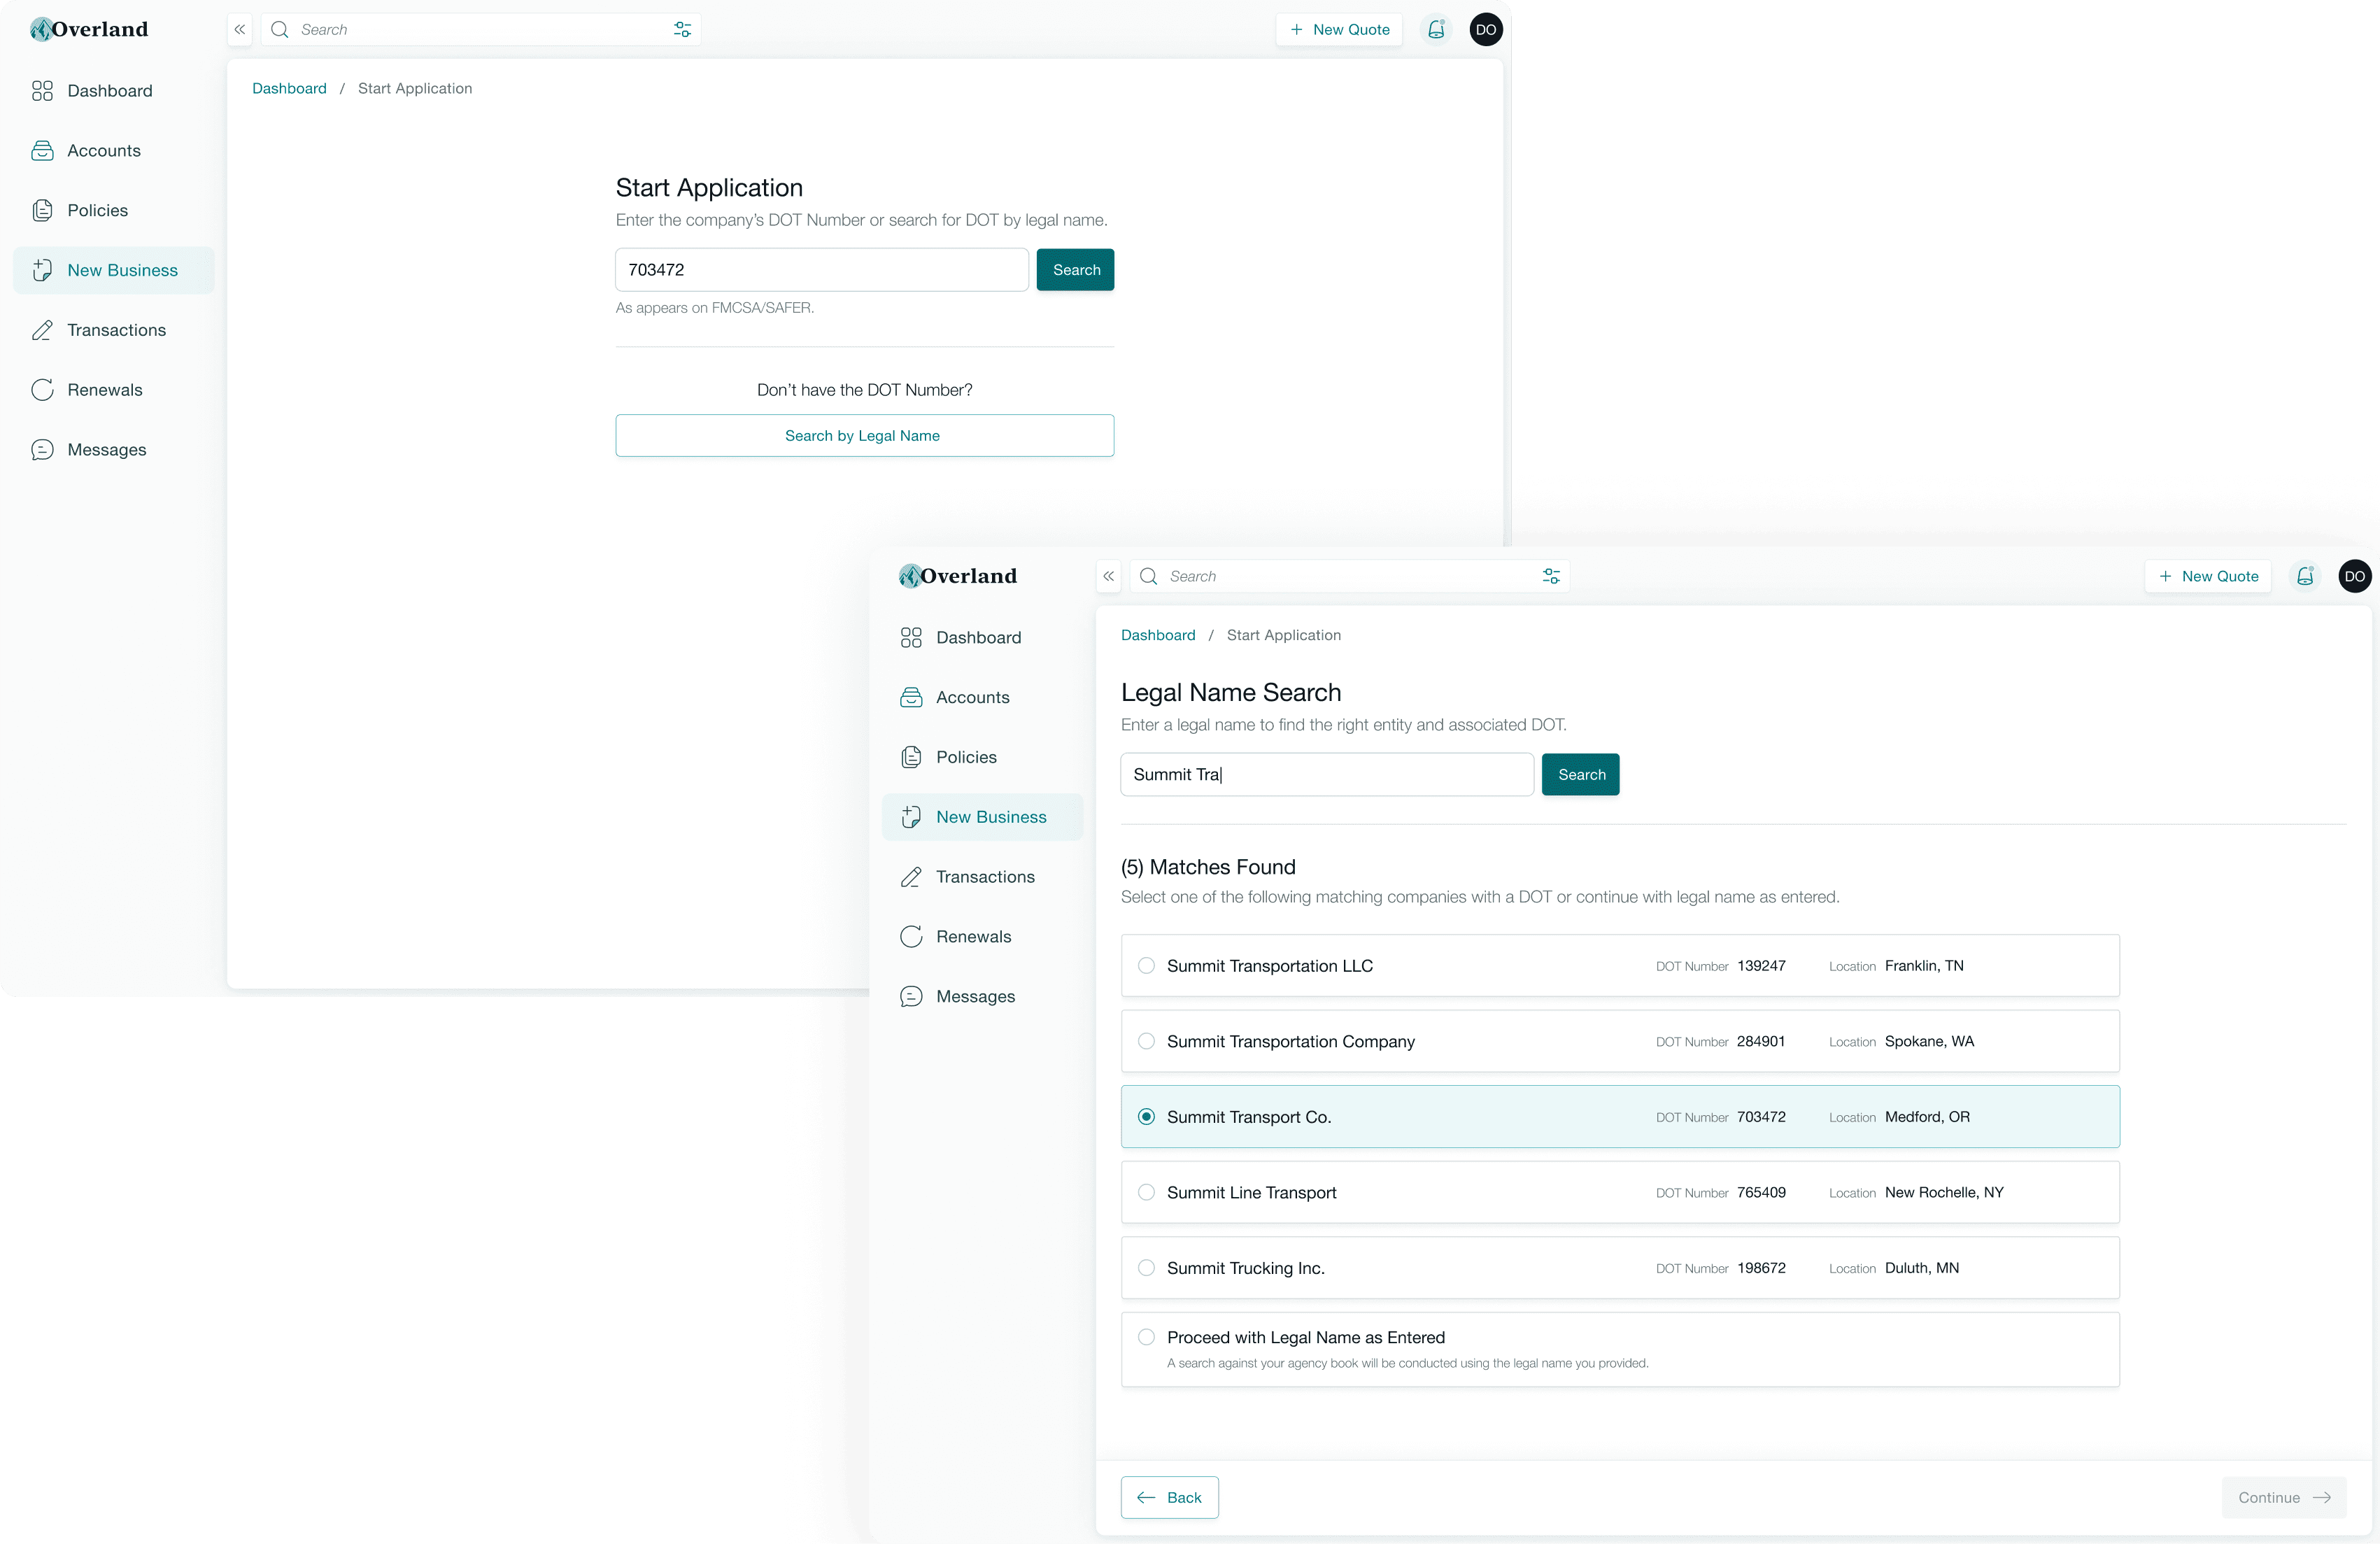
Task: Select the Summit Transportation LLC radio button
Action: (x=1146, y=966)
